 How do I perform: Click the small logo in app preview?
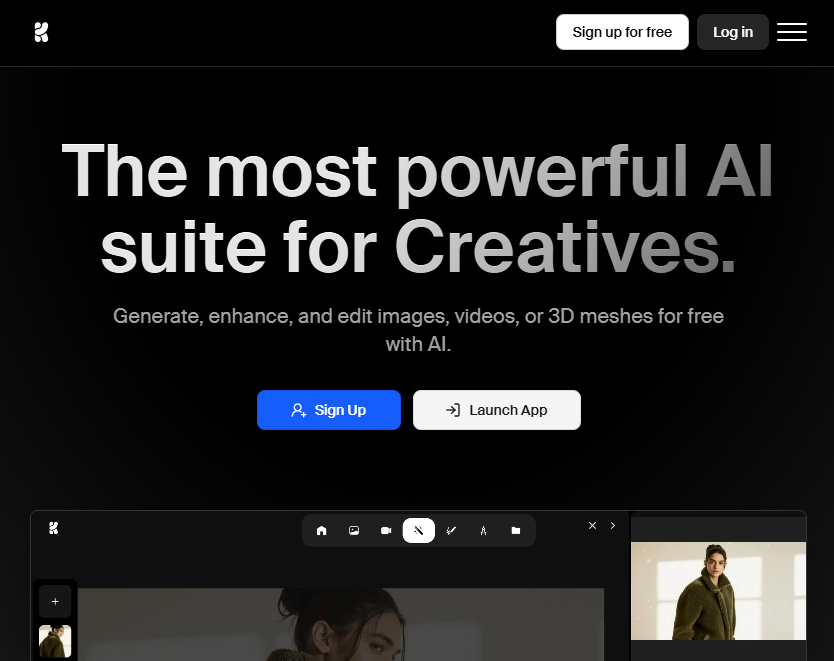pyautogui.click(x=54, y=528)
